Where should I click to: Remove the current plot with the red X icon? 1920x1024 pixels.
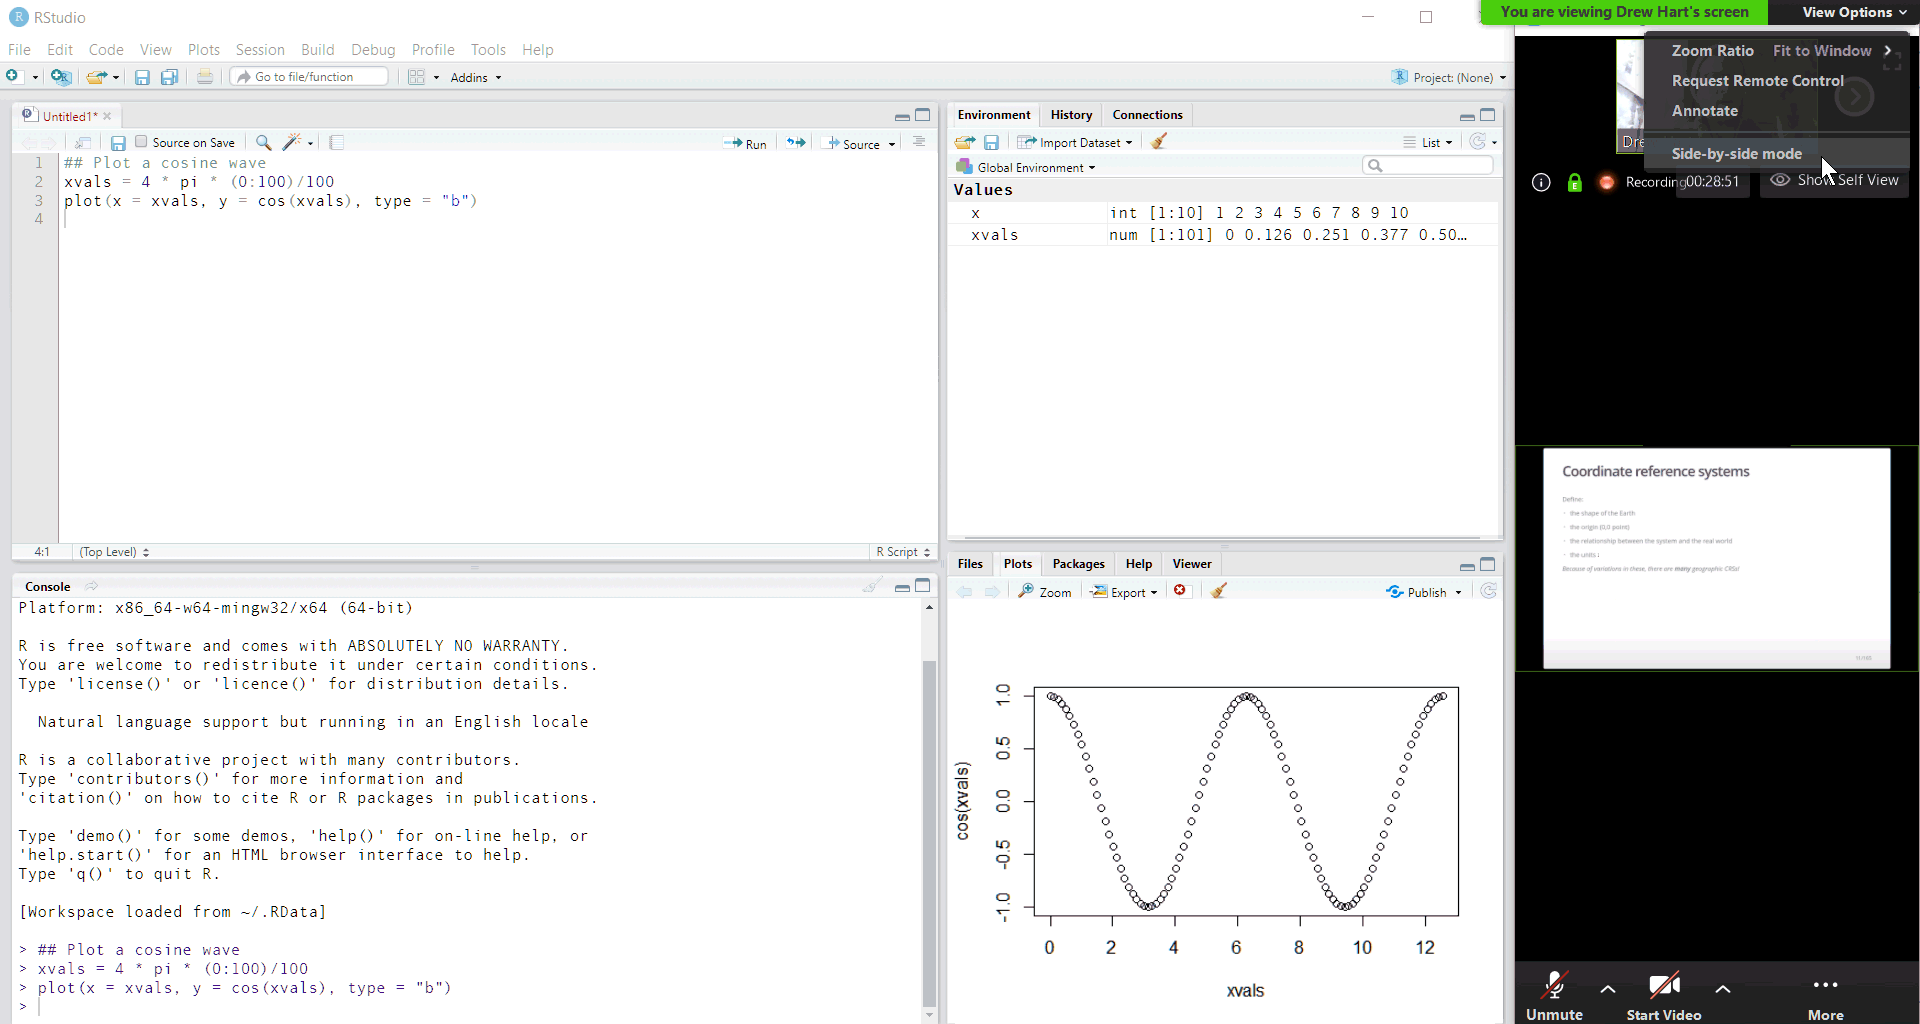point(1180,591)
